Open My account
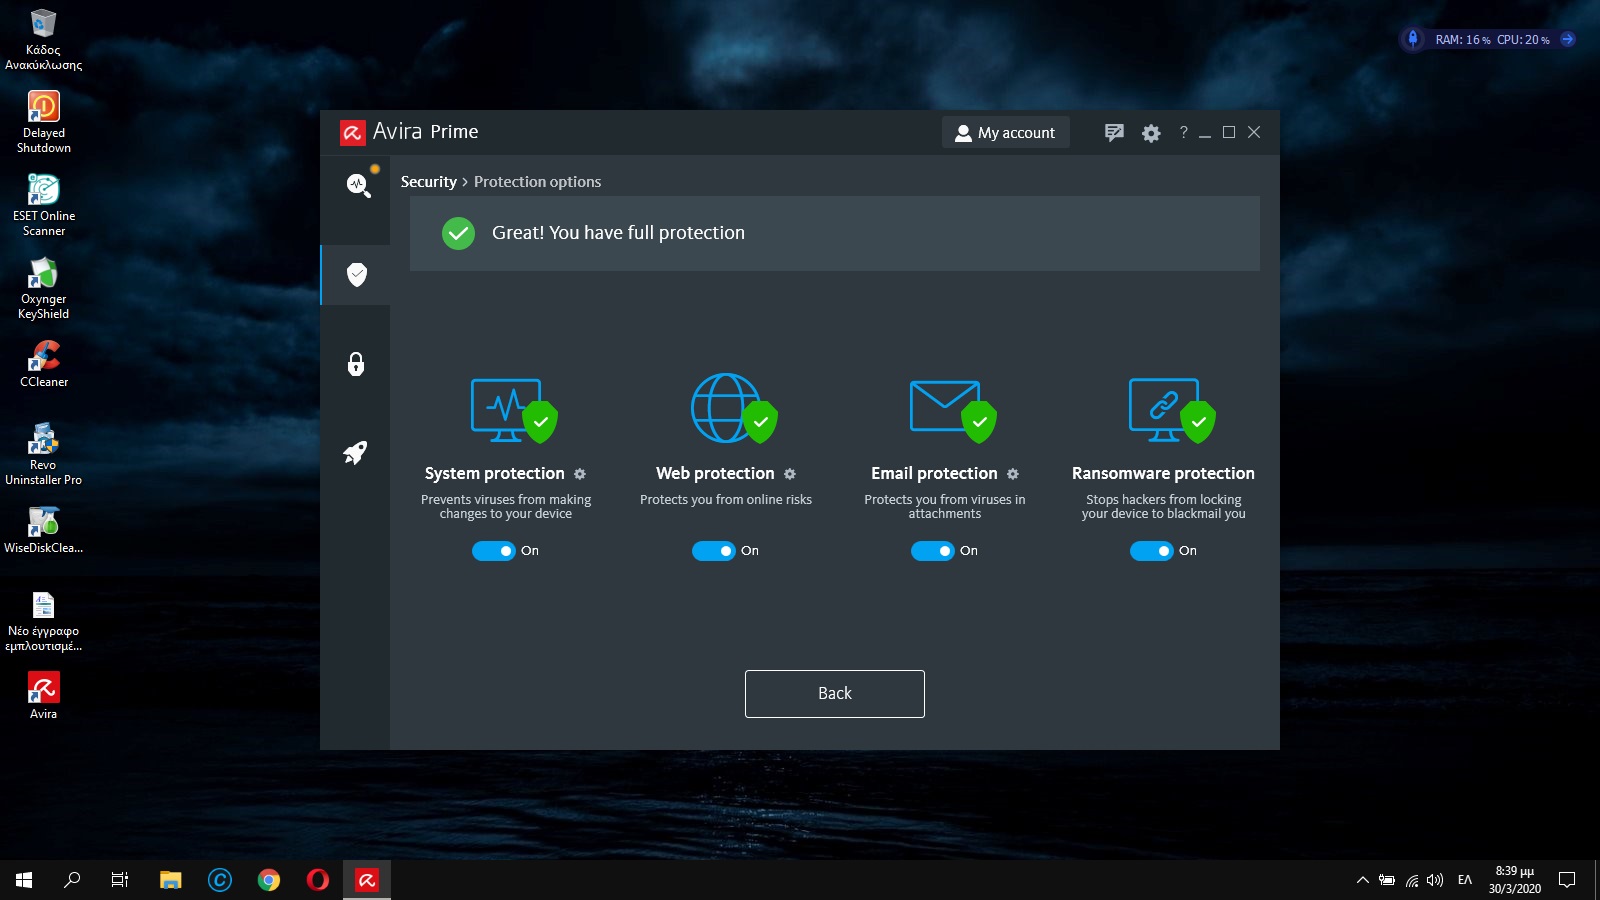This screenshot has width=1600, height=900. (1005, 133)
